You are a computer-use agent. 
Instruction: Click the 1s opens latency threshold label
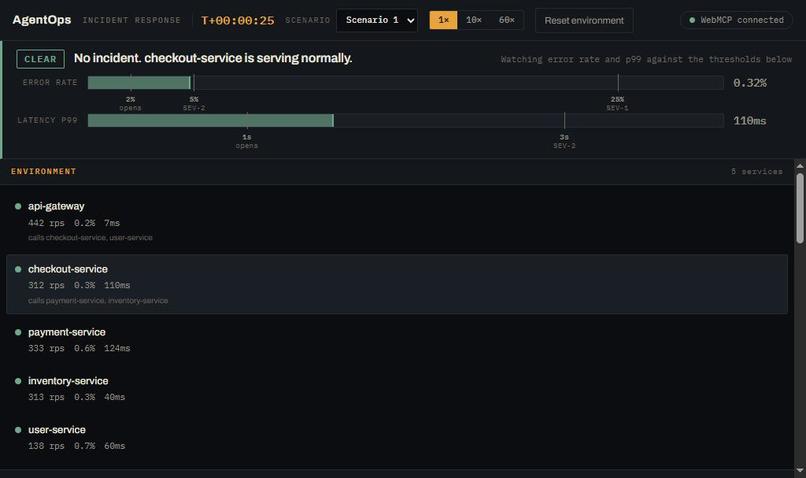(247, 141)
